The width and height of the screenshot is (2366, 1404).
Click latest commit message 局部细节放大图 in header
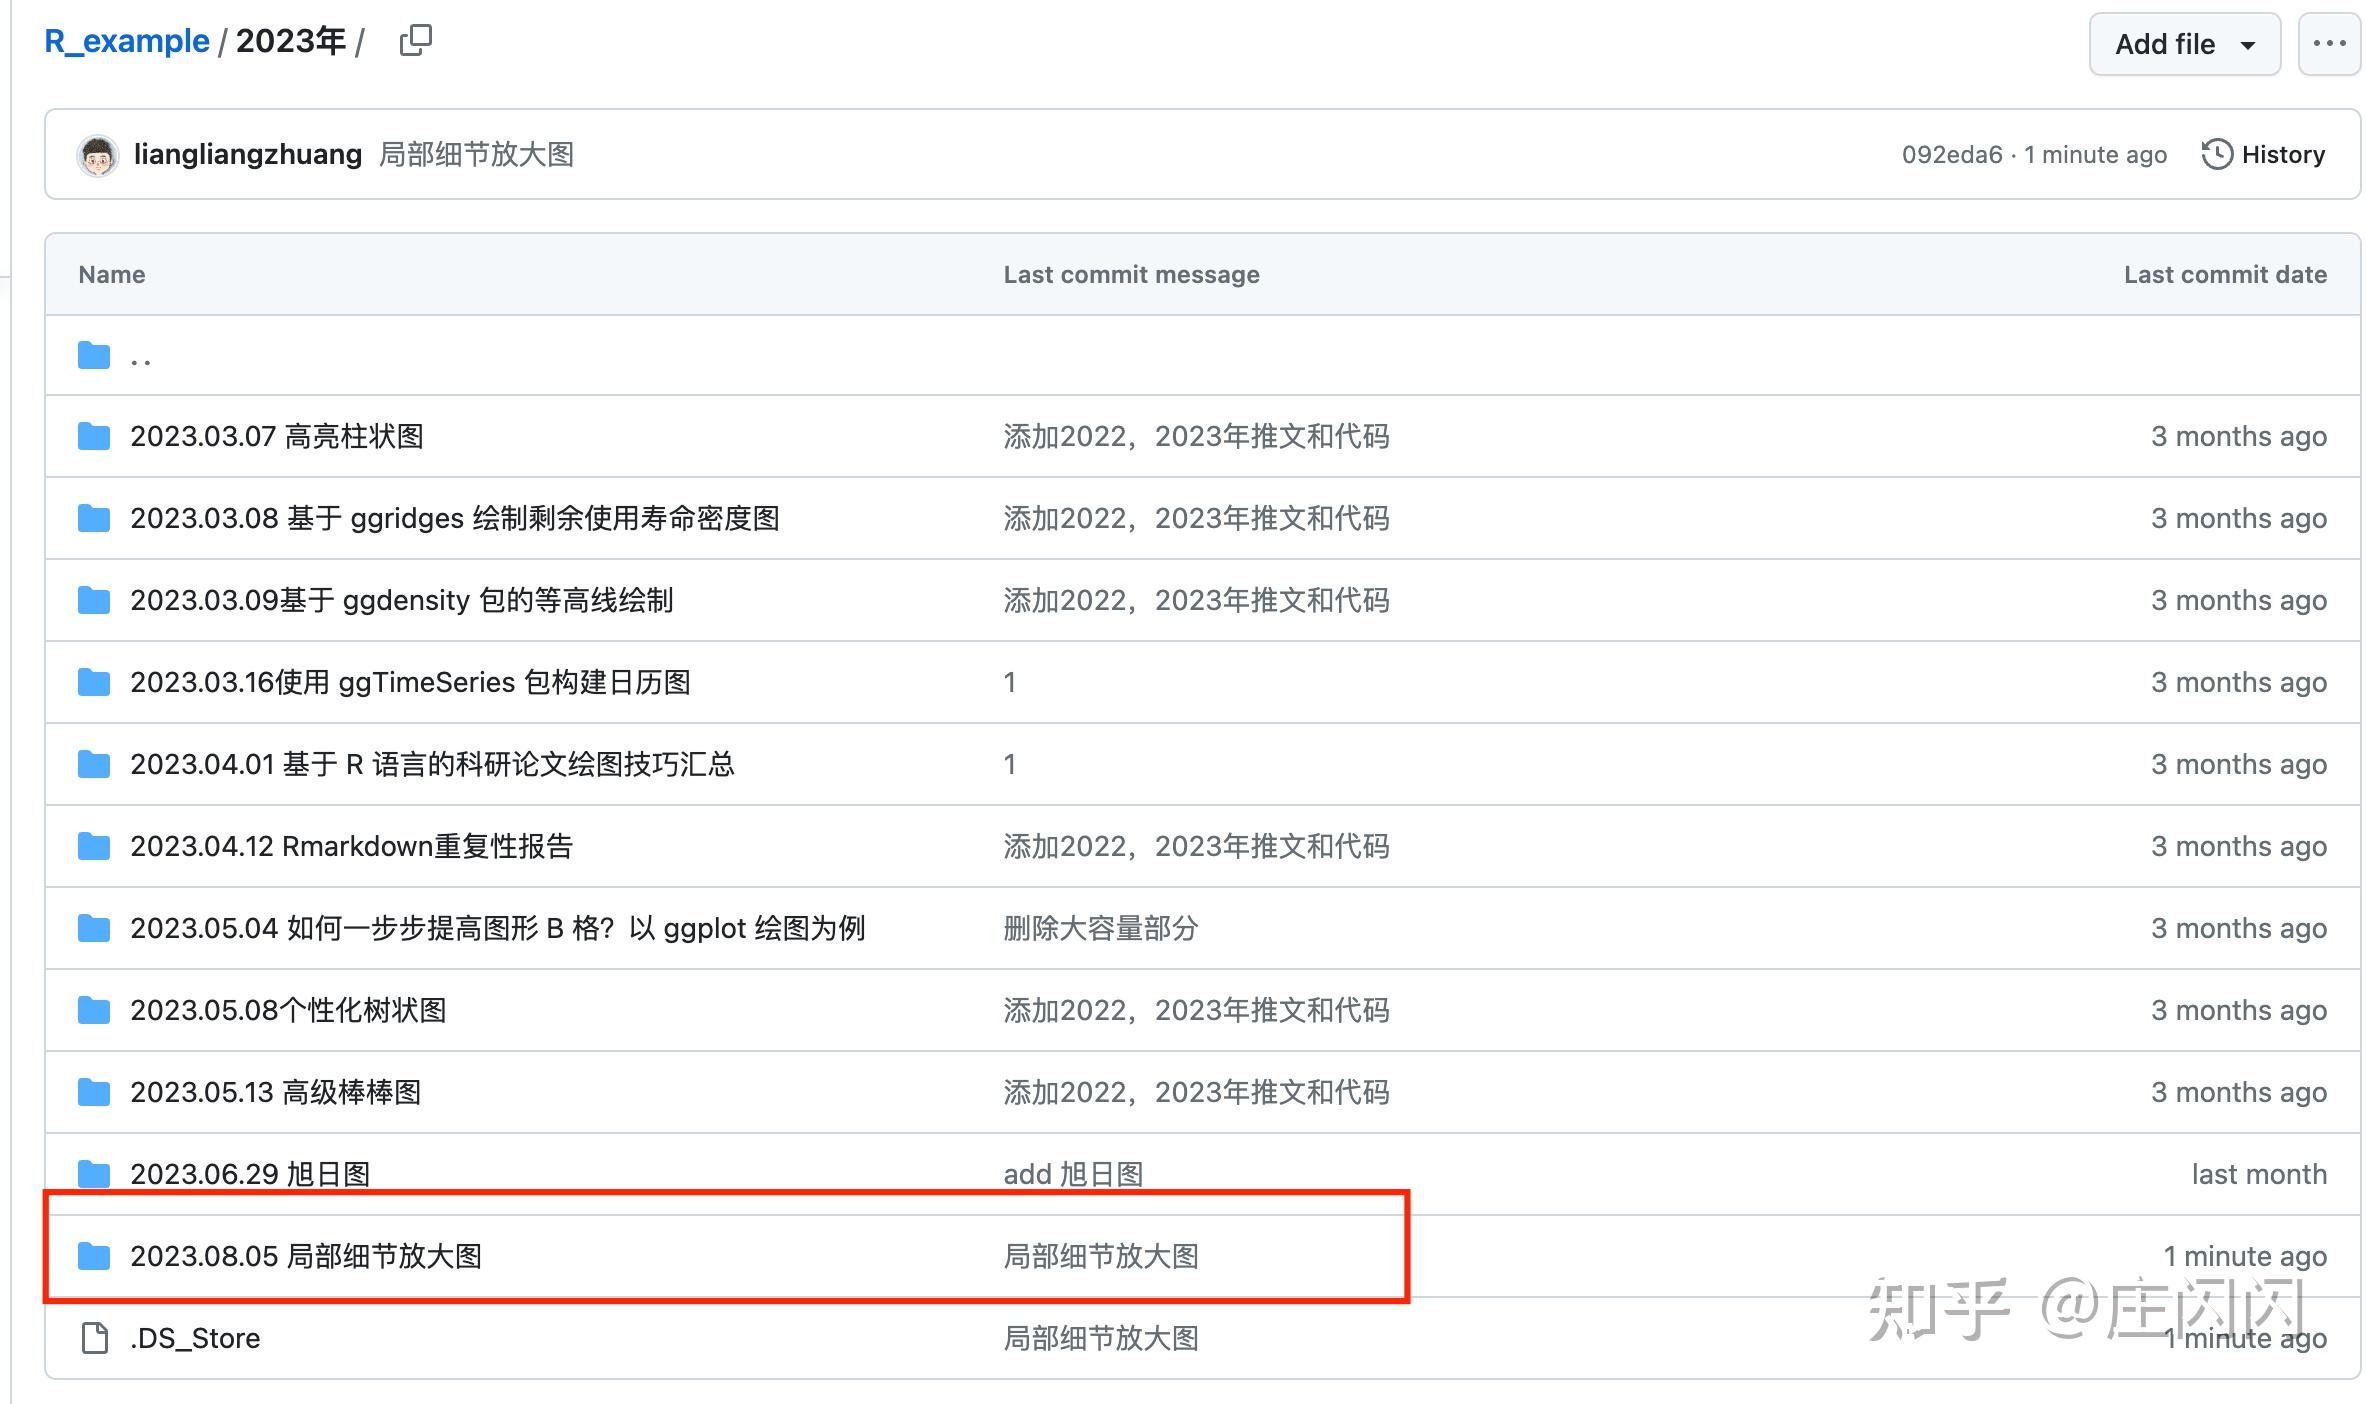coord(476,154)
